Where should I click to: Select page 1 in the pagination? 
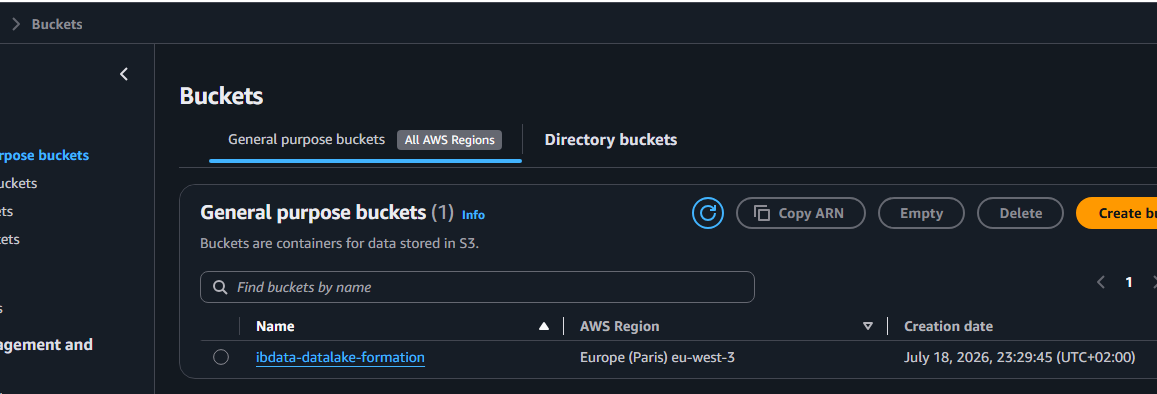1128,282
